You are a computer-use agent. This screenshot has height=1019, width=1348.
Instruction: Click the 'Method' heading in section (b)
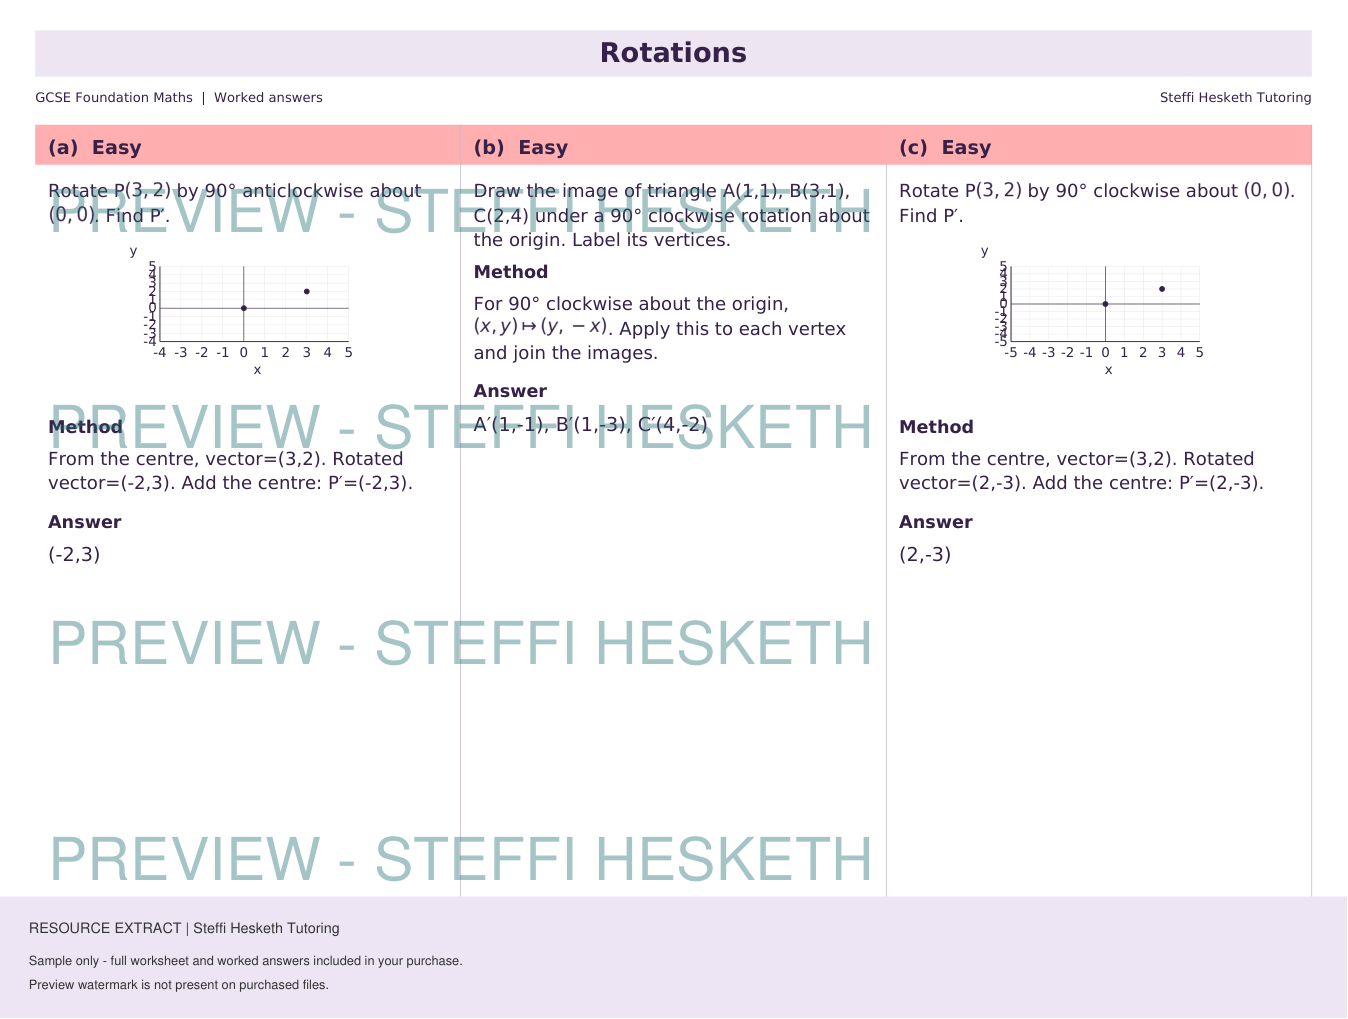[x=511, y=272]
